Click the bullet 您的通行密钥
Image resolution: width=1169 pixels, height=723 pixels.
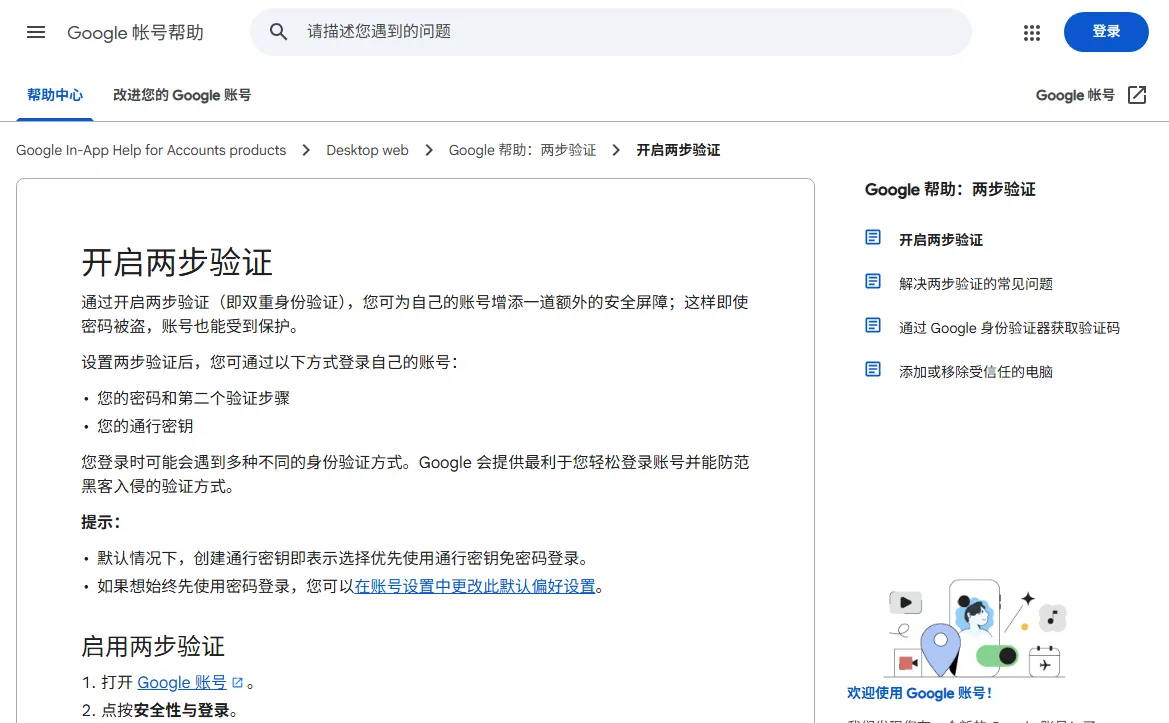[x=145, y=426]
